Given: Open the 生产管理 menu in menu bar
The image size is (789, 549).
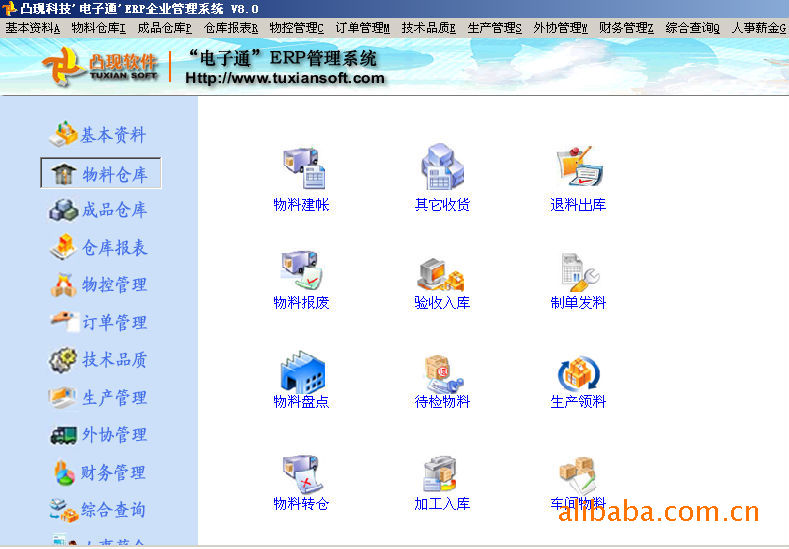Looking at the screenshot, I should (x=495, y=28).
